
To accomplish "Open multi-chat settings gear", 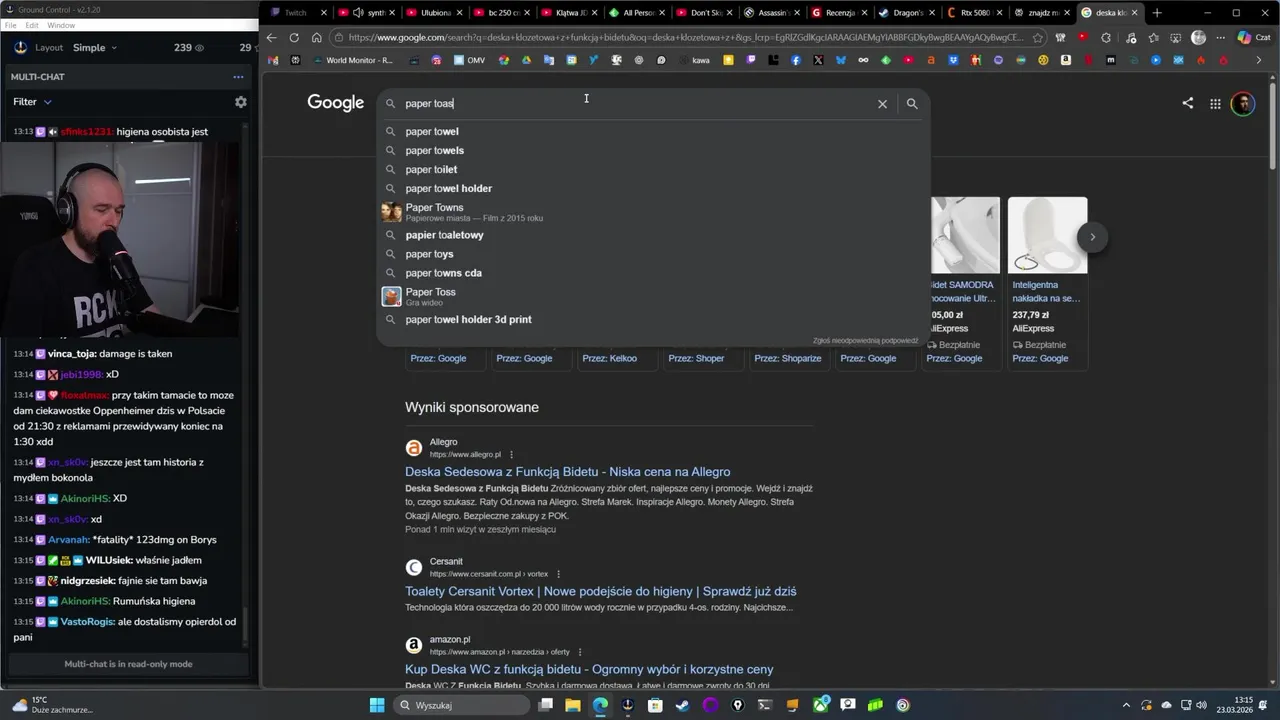I will (x=240, y=102).
